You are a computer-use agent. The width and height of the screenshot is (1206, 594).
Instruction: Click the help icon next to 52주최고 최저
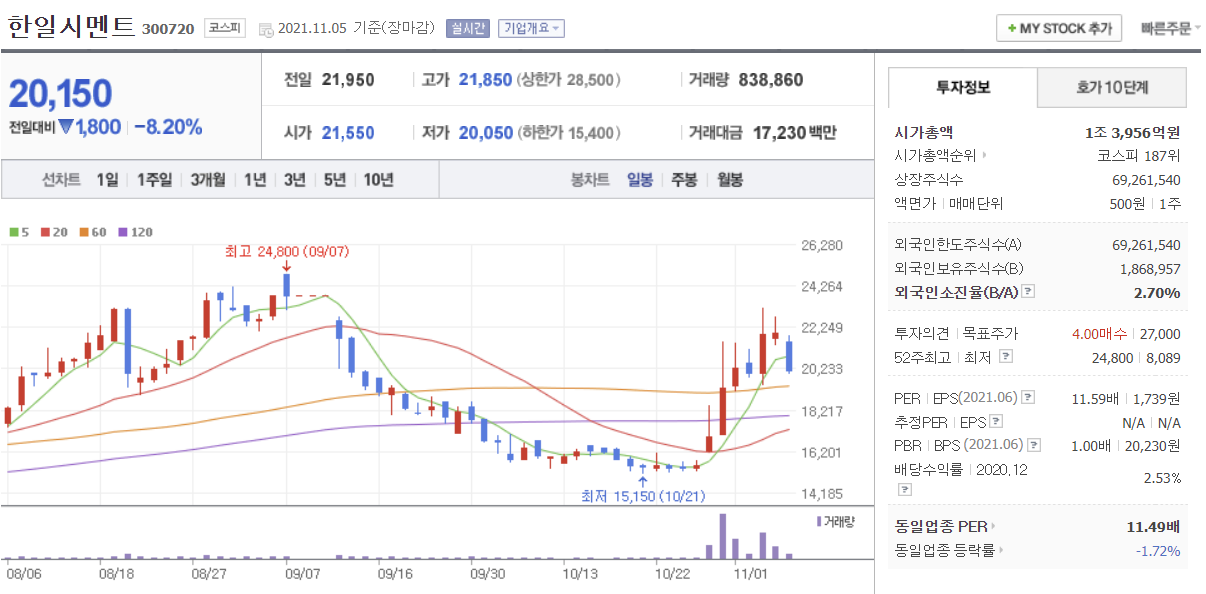[x=1006, y=356]
